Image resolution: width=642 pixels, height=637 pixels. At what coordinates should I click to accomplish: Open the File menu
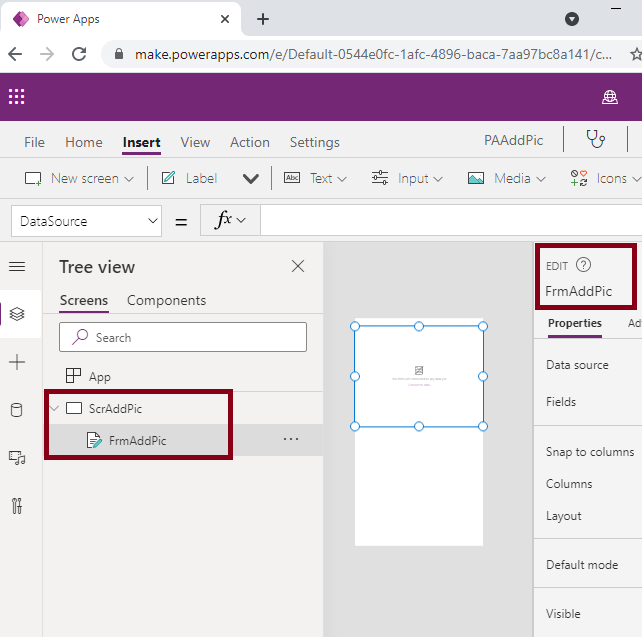[34, 142]
